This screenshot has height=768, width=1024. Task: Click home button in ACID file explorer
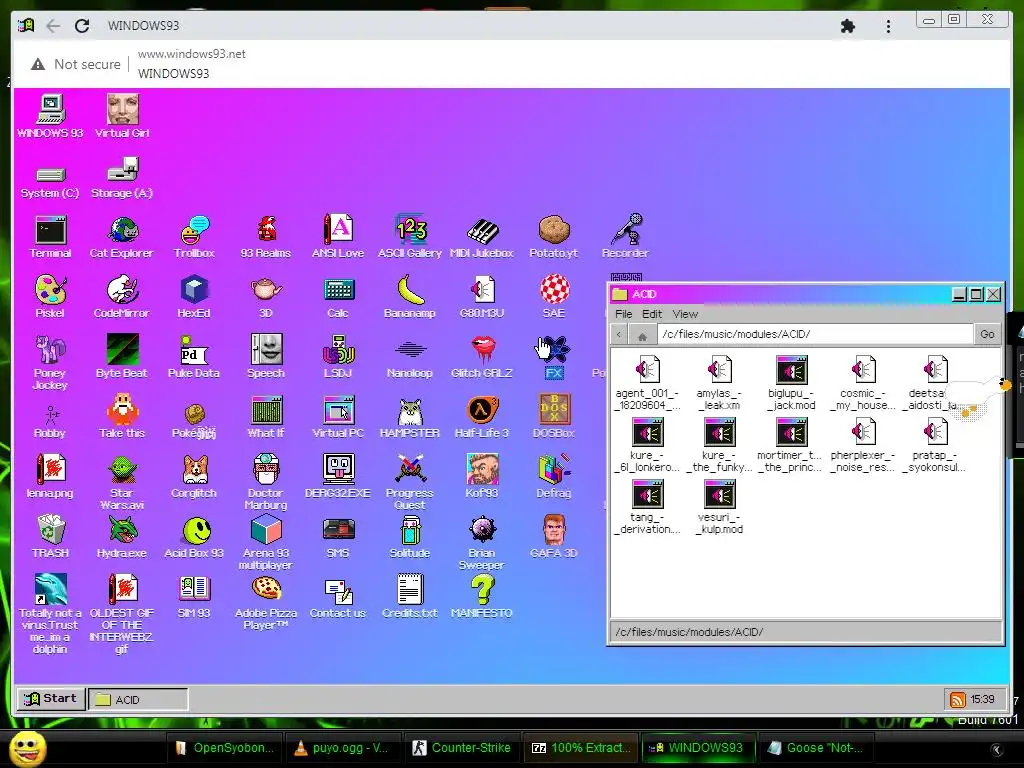(x=642, y=335)
